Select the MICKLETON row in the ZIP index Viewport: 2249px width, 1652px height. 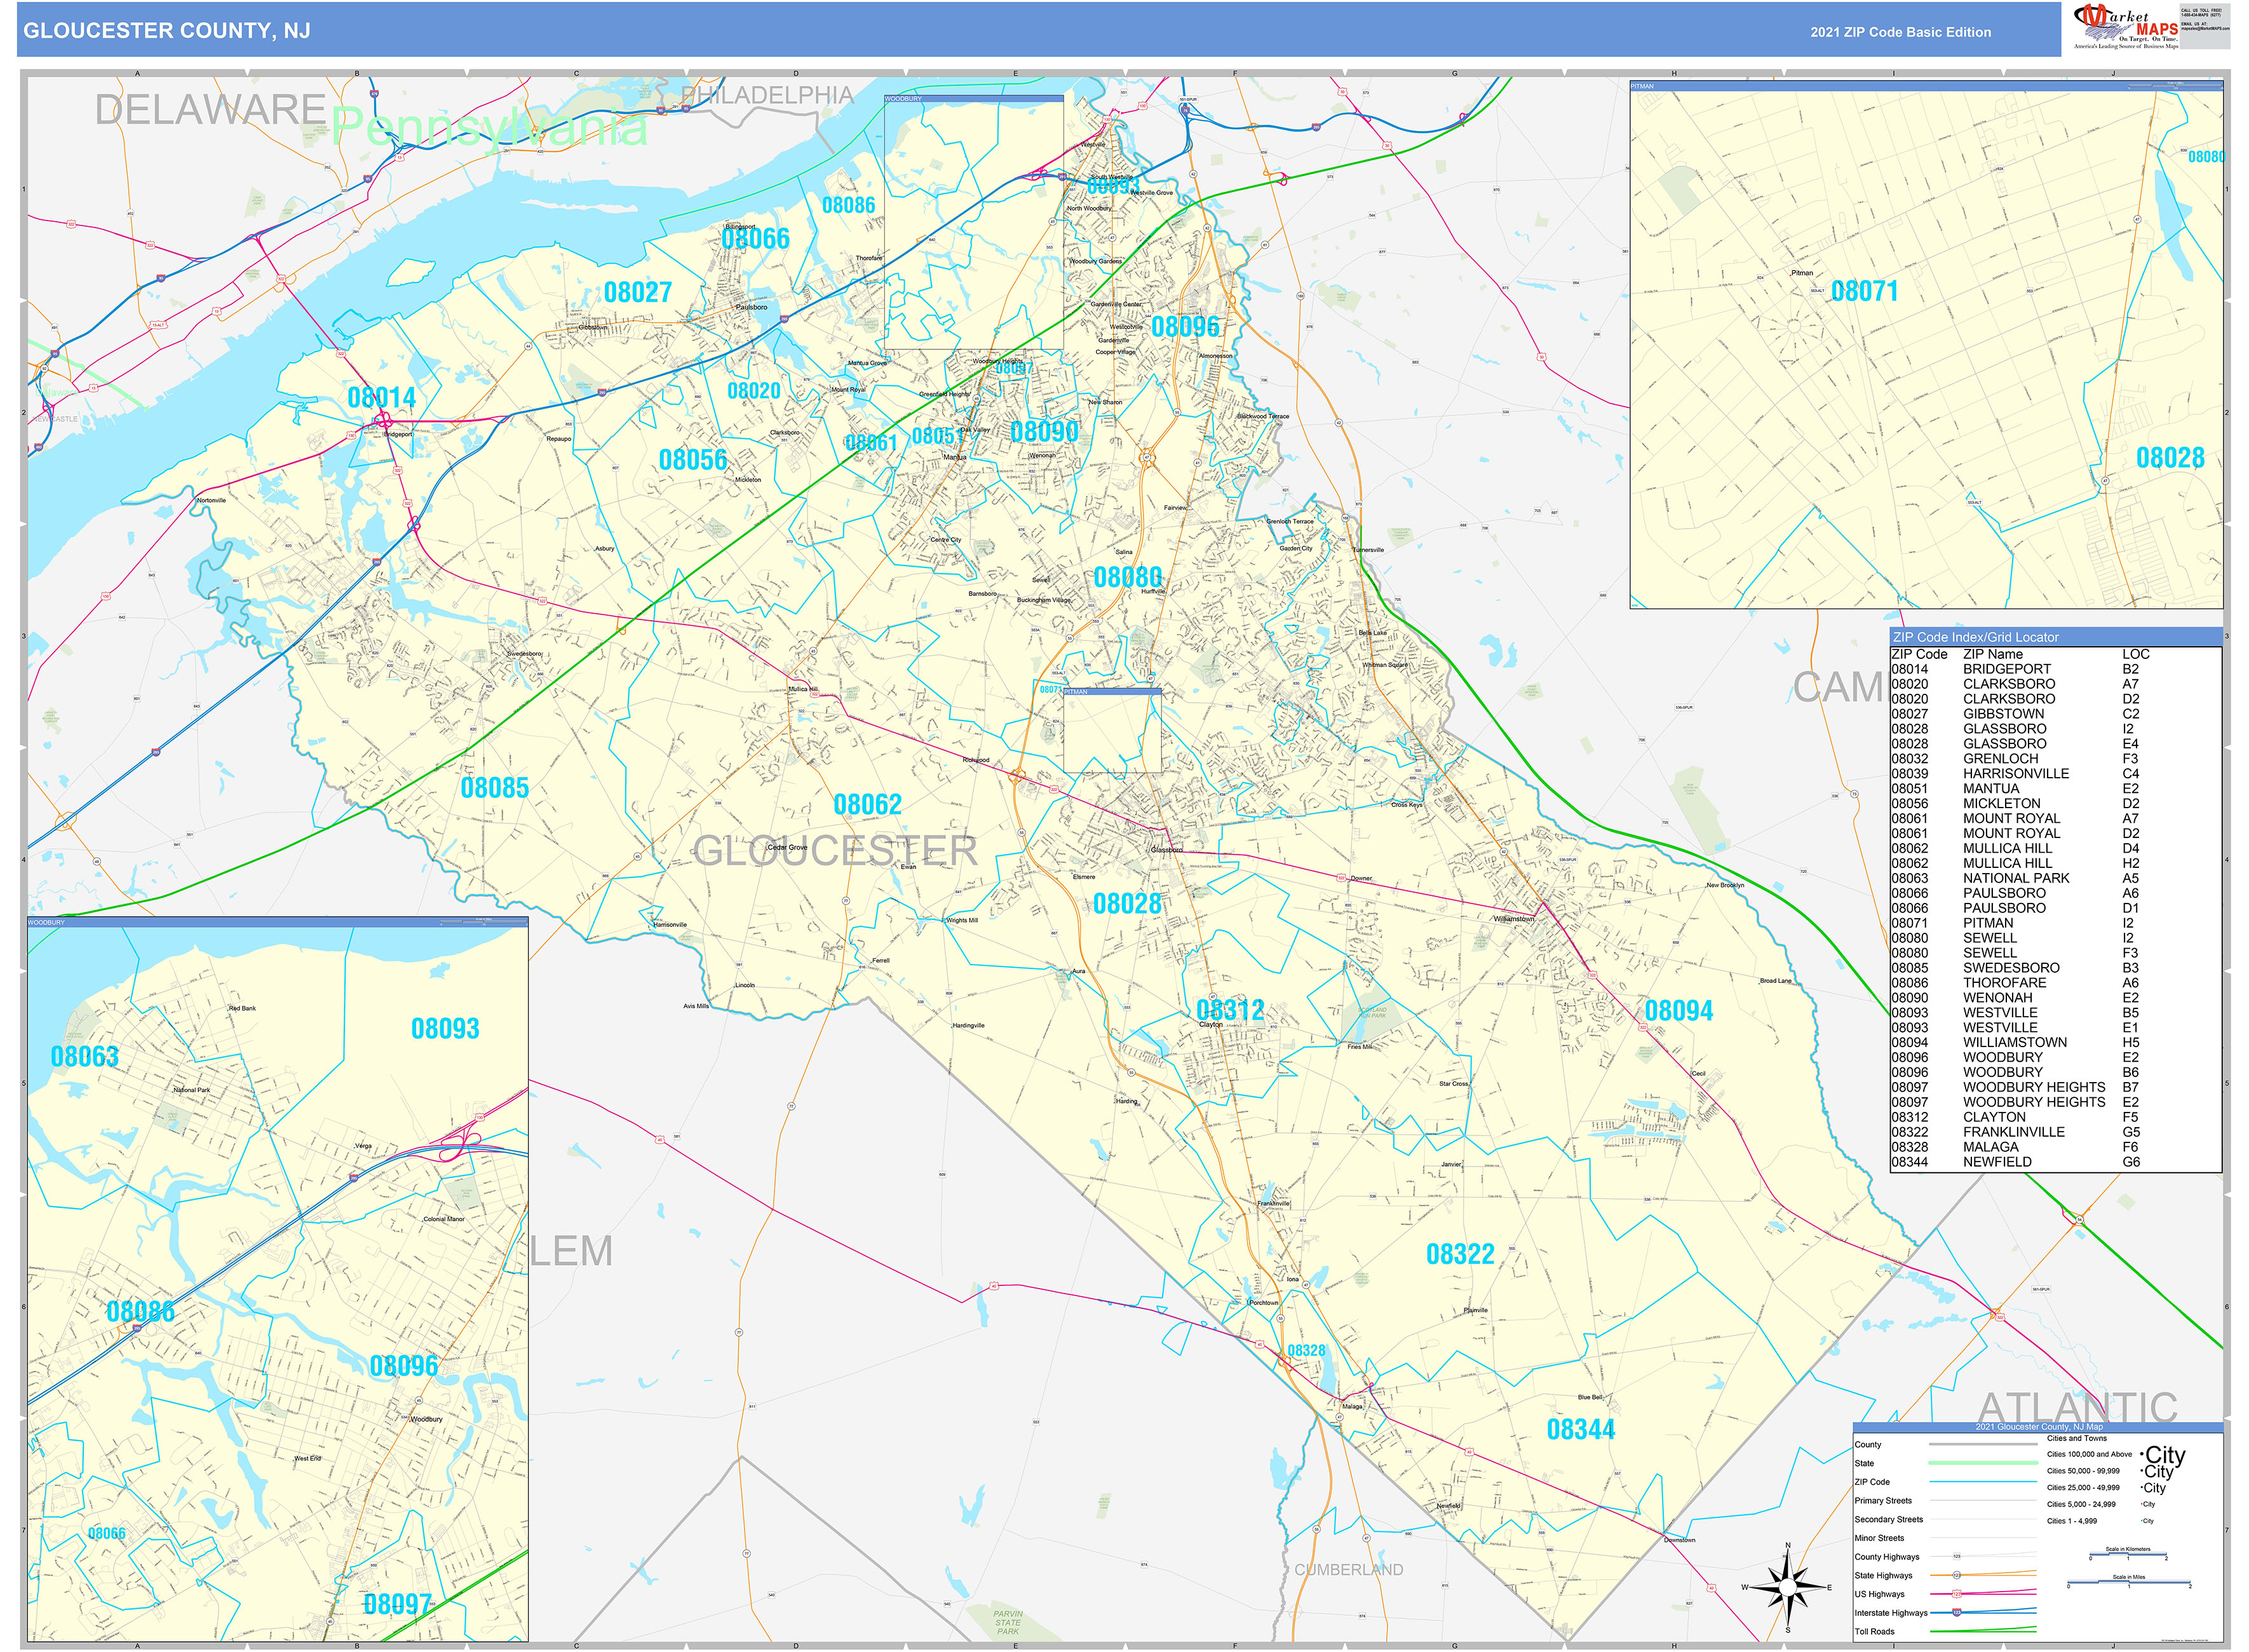coord(2014,804)
